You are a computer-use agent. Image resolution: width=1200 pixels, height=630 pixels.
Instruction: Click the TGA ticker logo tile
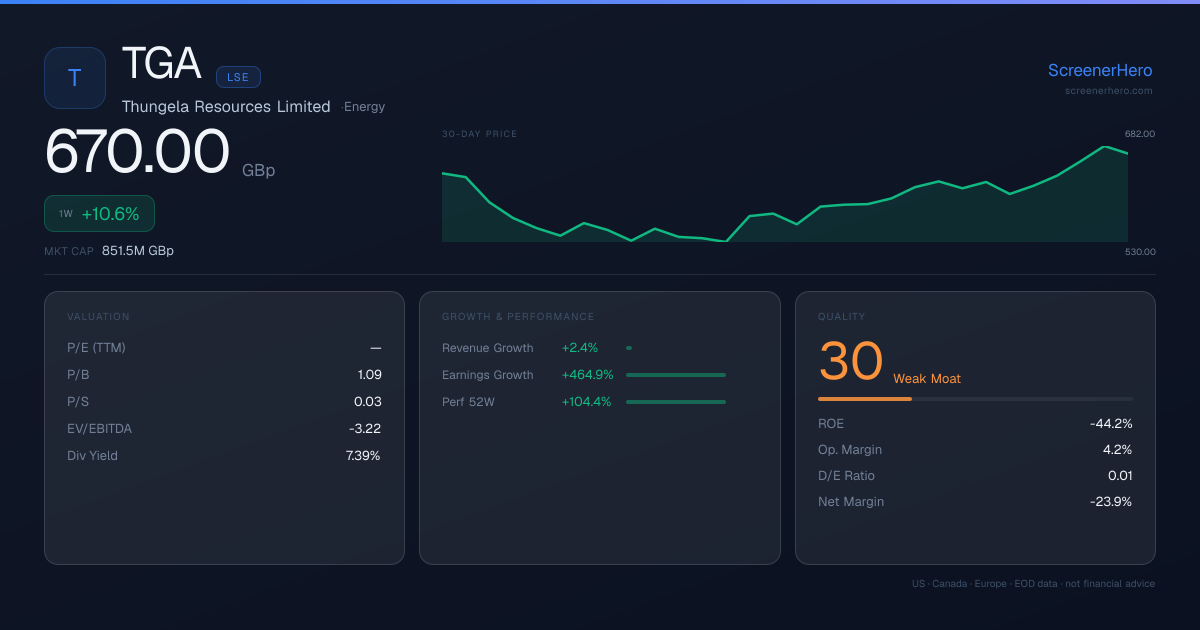75,78
